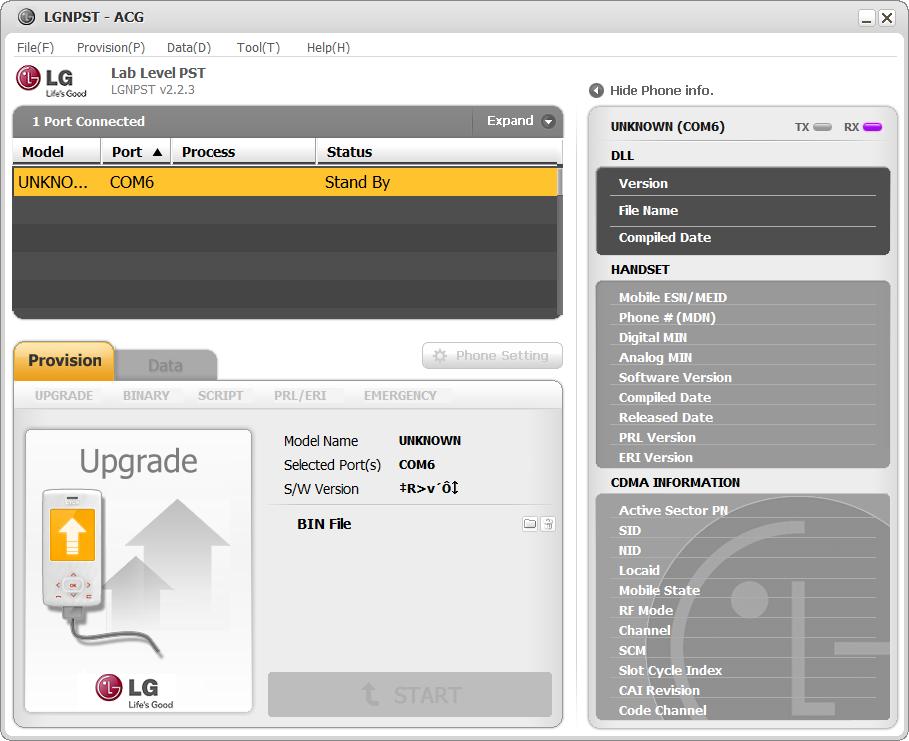Click the Digital MIN row
909x741 pixels.
pyautogui.click(x=743, y=337)
